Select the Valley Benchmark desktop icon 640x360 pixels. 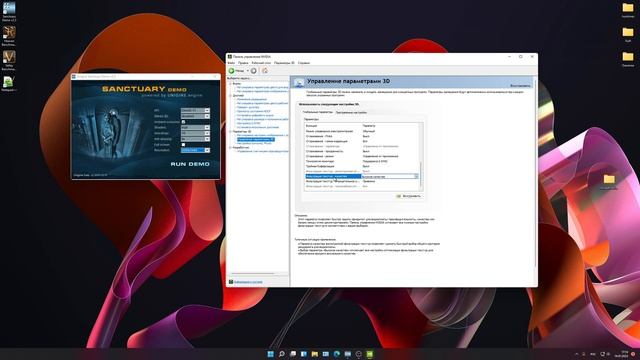9,57
